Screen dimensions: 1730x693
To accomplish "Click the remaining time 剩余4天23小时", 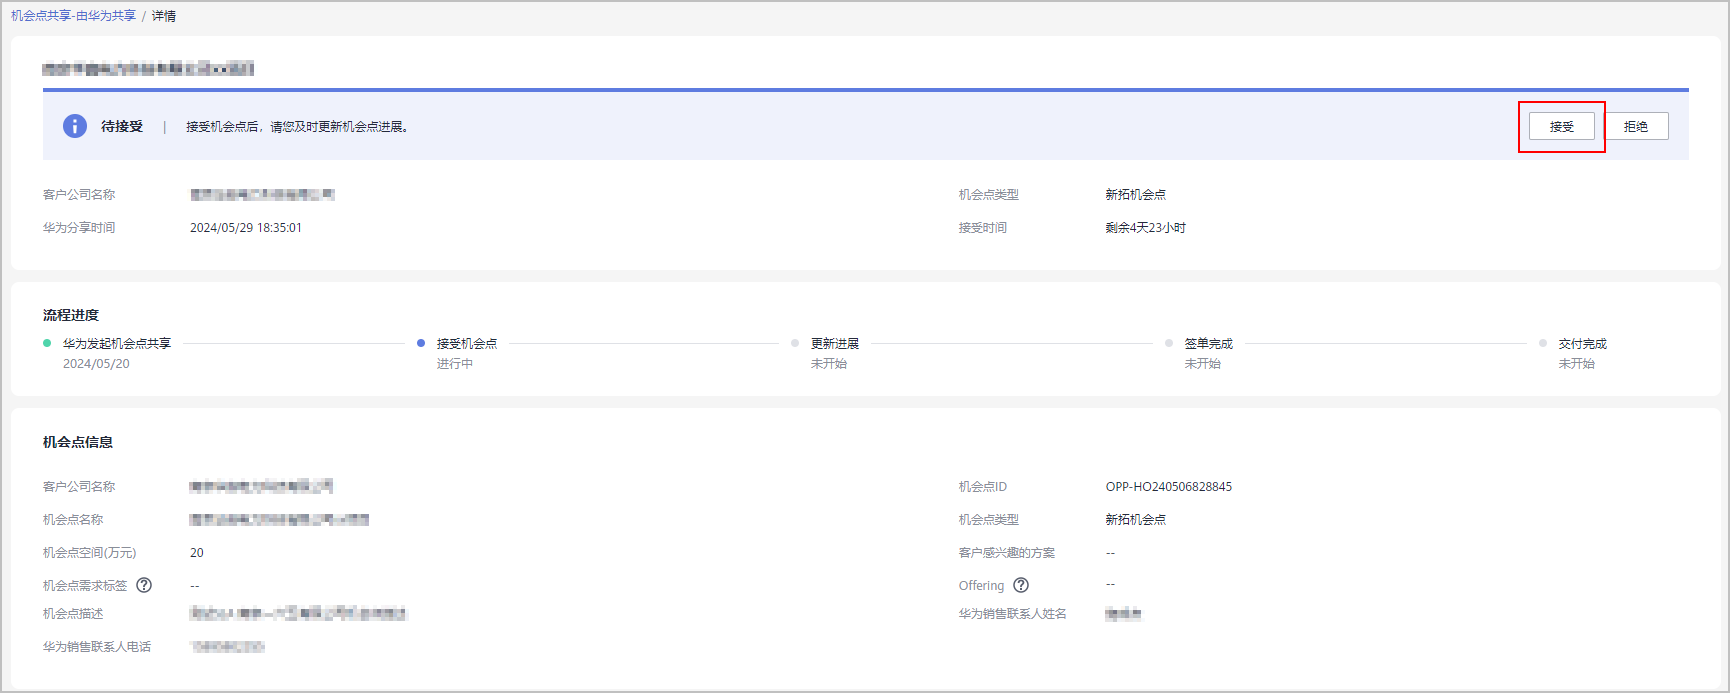I will pyautogui.click(x=1145, y=228).
